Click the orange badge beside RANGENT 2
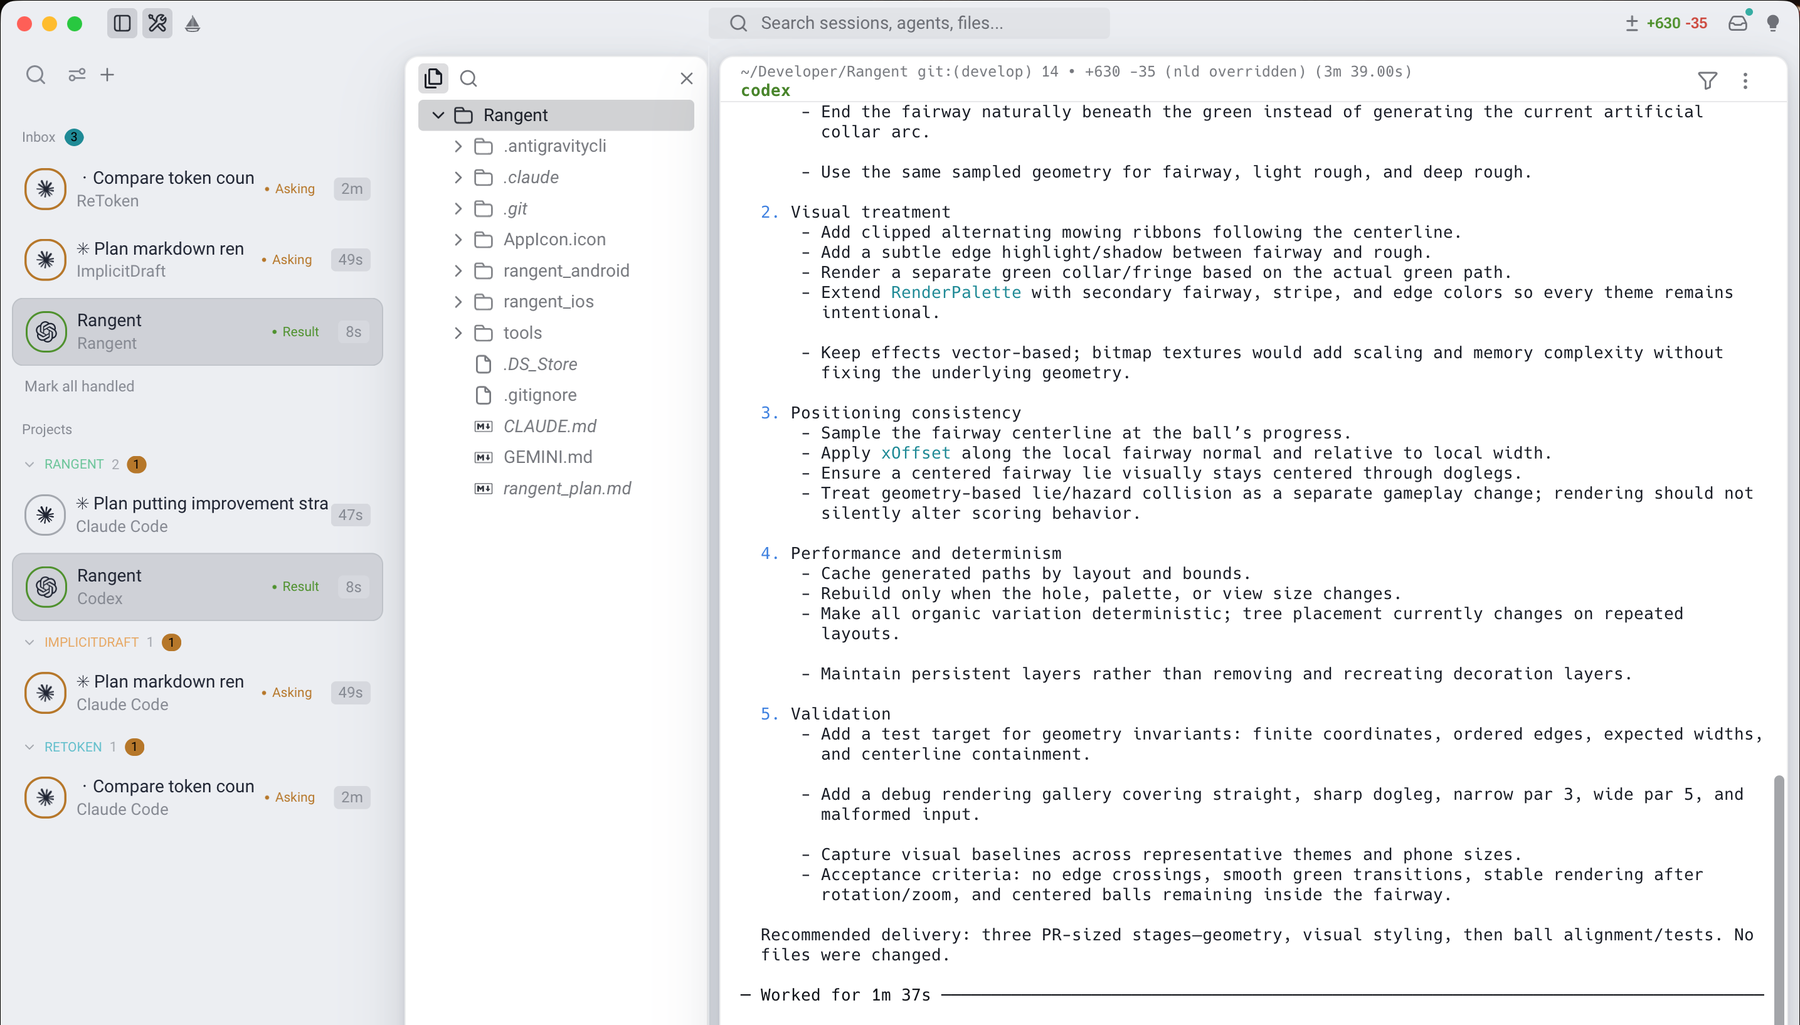1800x1025 pixels. (x=137, y=464)
